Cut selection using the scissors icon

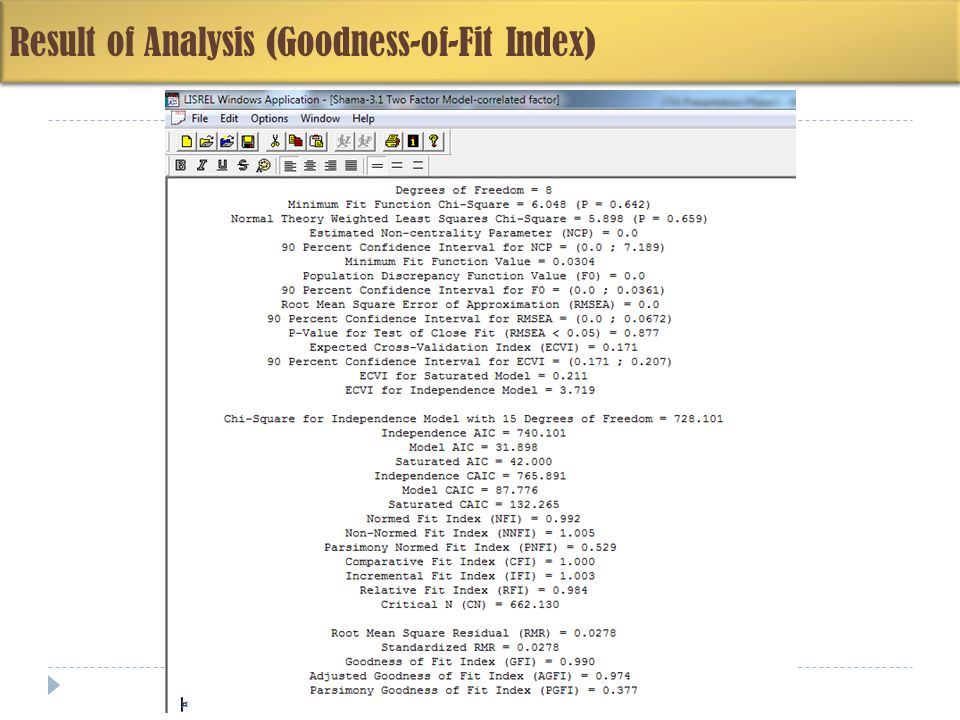click(275, 141)
